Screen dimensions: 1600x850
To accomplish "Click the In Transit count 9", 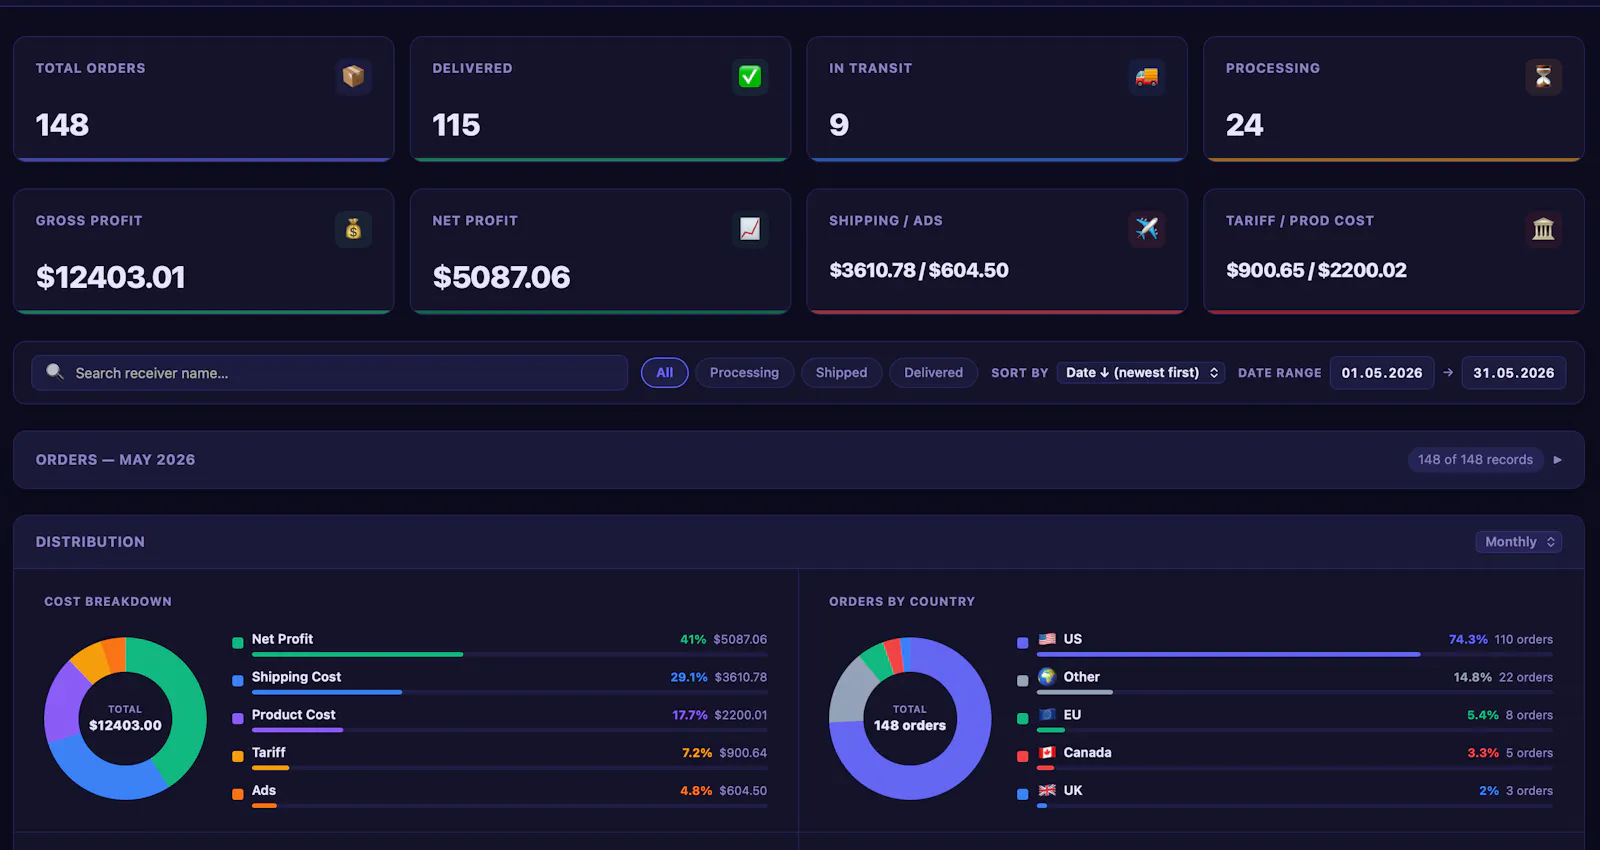I will click(839, 125).
